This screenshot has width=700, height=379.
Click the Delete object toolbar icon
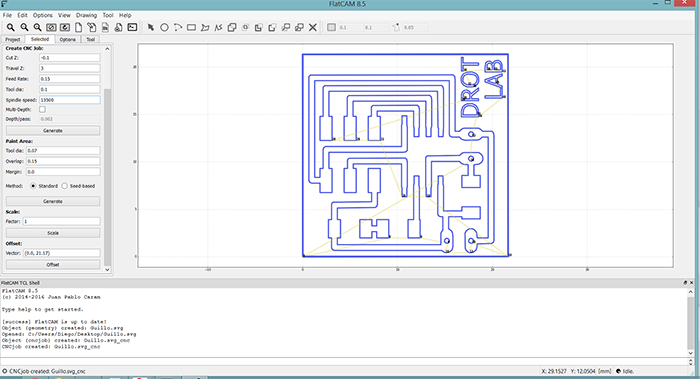(118, 27)
